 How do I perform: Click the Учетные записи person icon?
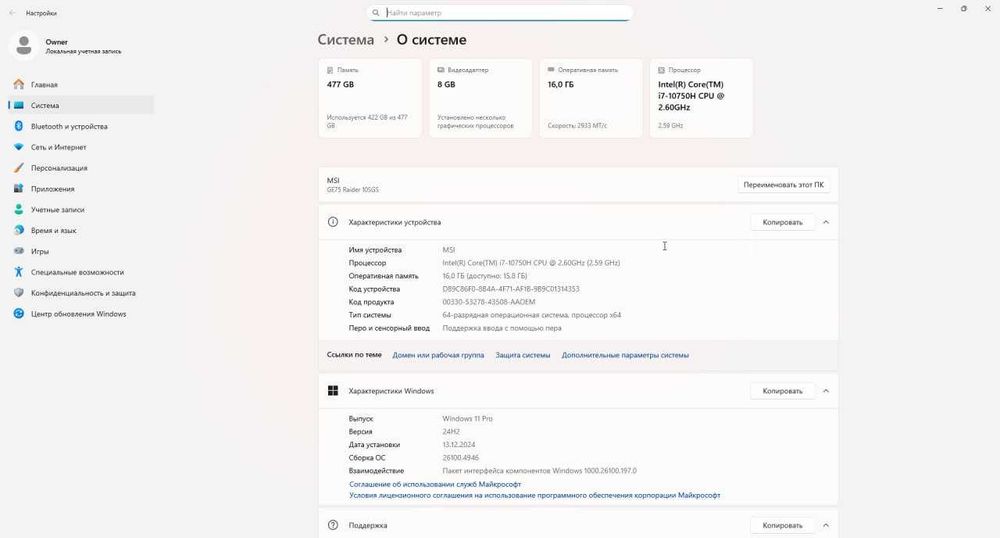18,210
